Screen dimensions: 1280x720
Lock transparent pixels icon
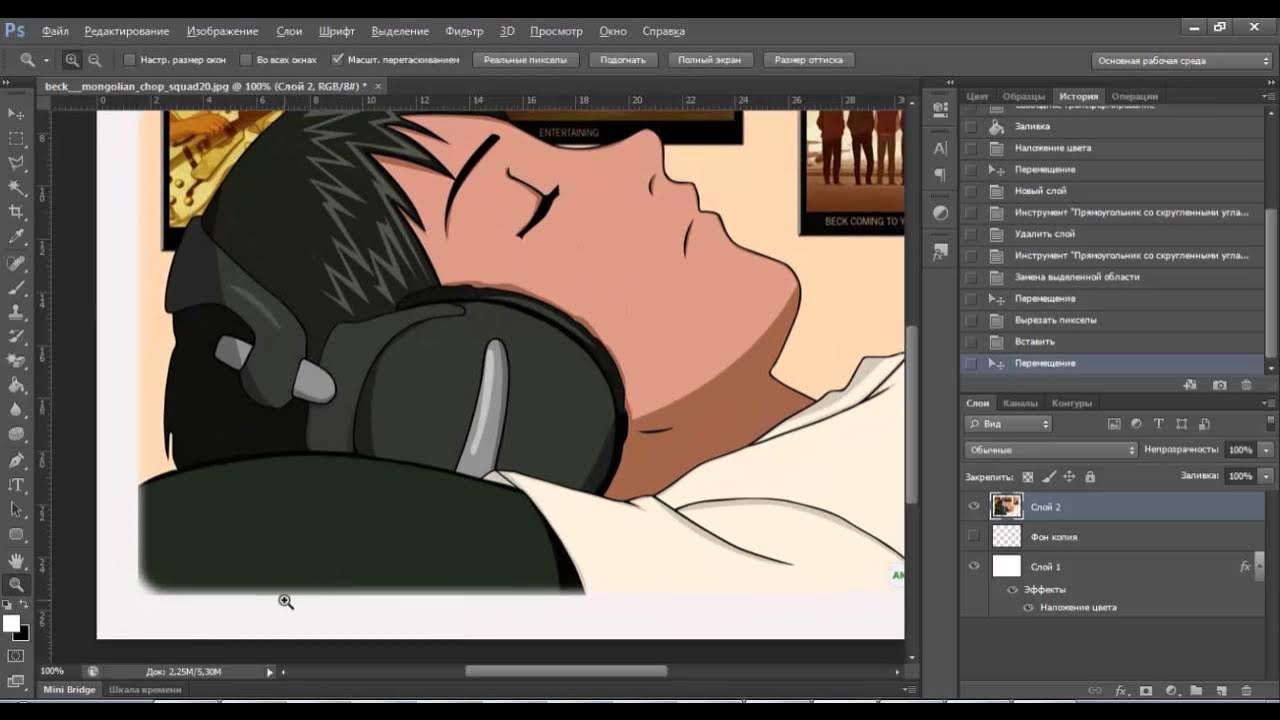tap(1028, 477)
